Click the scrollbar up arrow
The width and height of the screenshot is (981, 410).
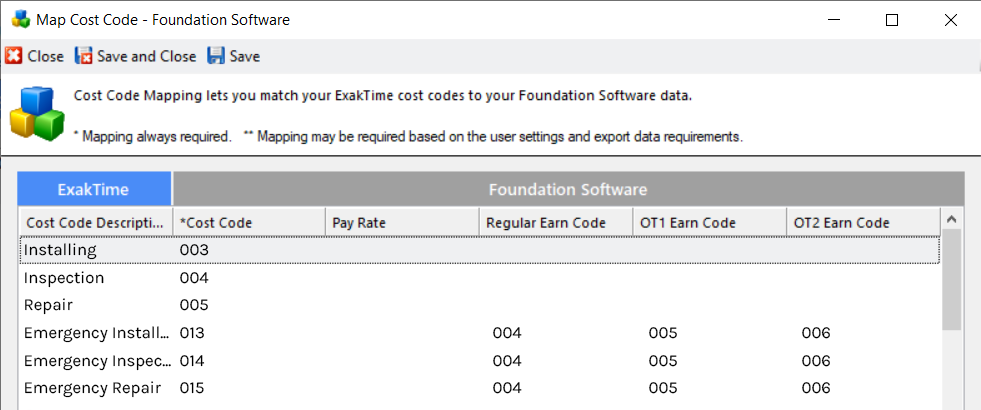[x=952, y=219]
